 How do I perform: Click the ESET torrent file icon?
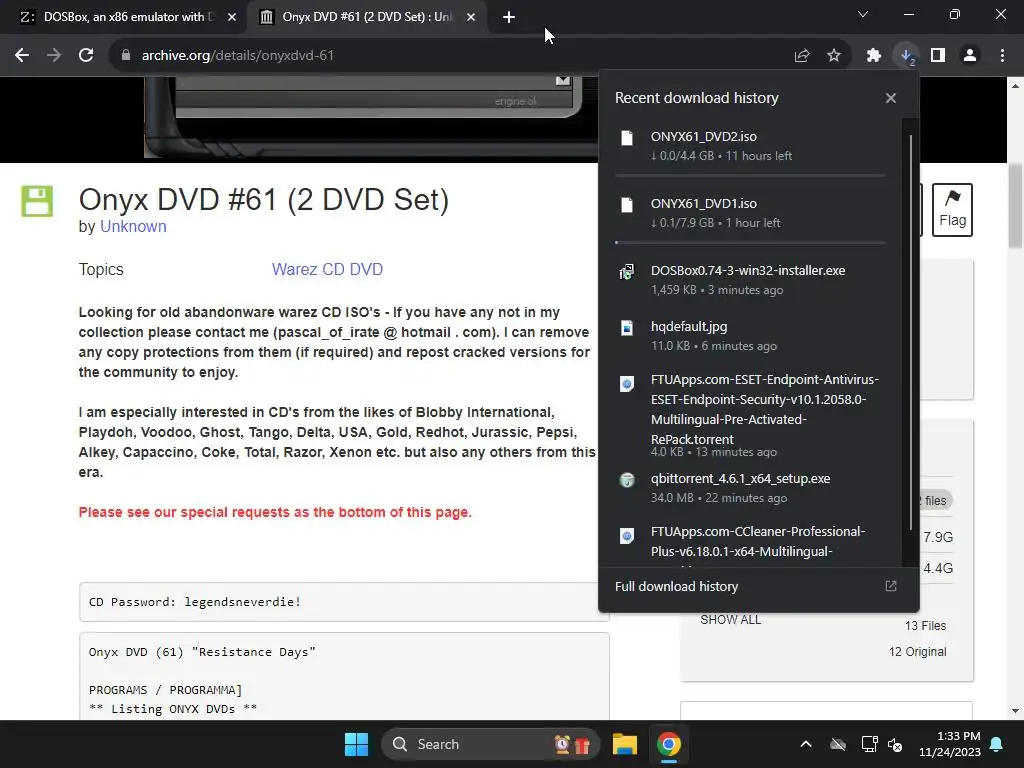[x=627, y=384]
